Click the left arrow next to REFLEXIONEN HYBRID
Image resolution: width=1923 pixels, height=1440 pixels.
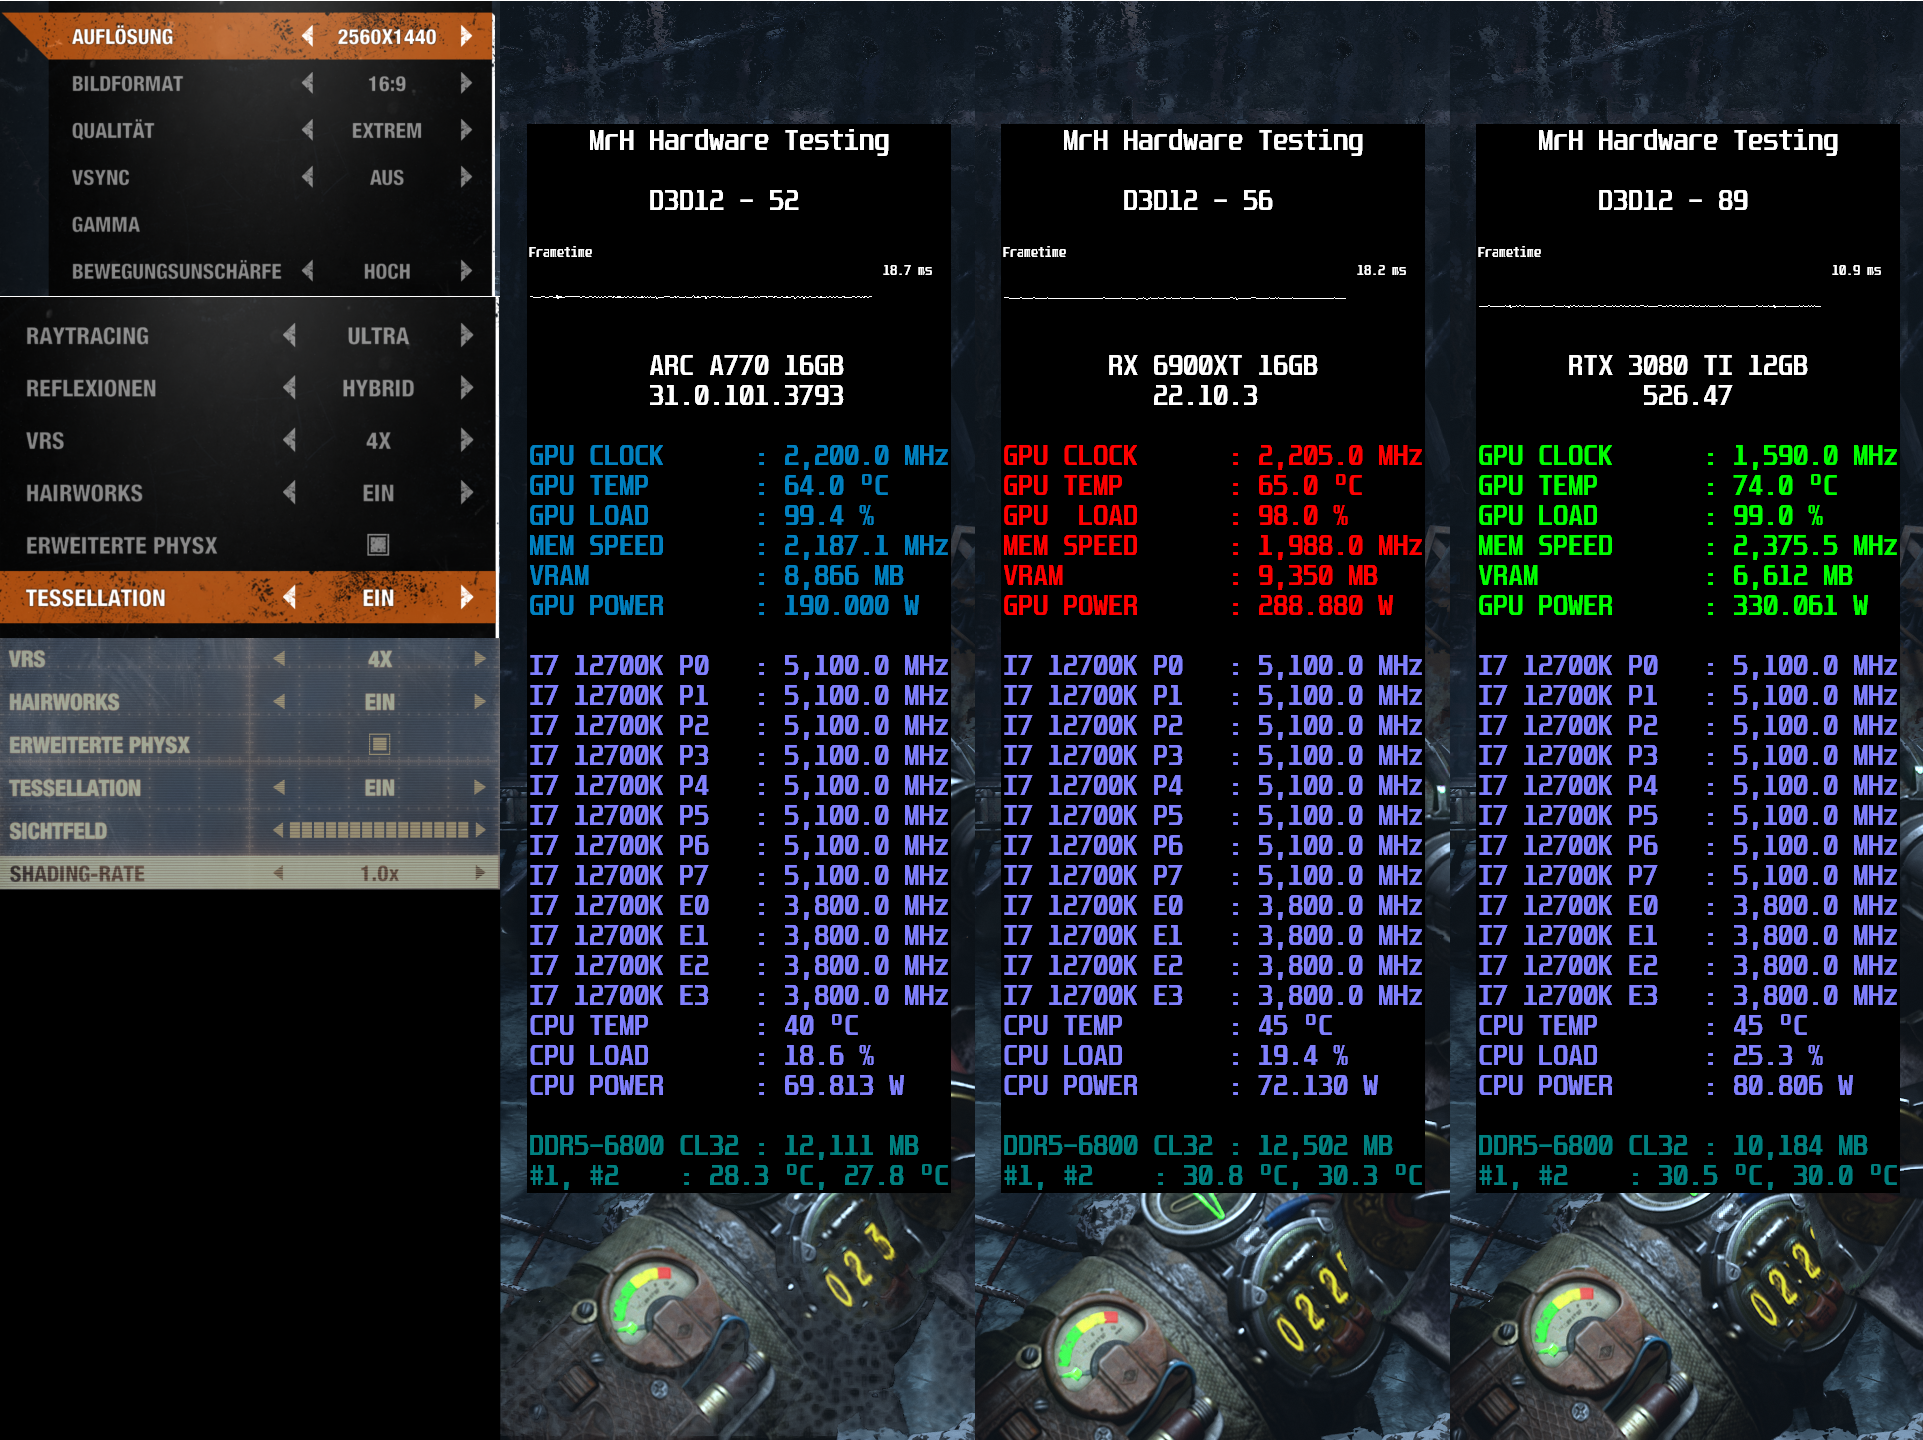pos(291,388)
